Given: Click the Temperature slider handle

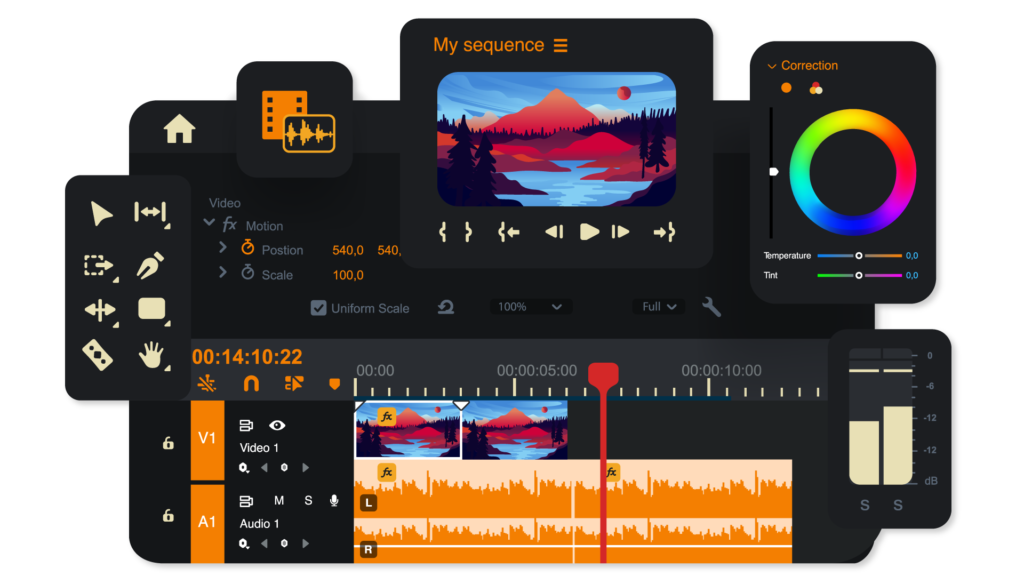Looking at the screenshot, I should (x=858, y=256).
